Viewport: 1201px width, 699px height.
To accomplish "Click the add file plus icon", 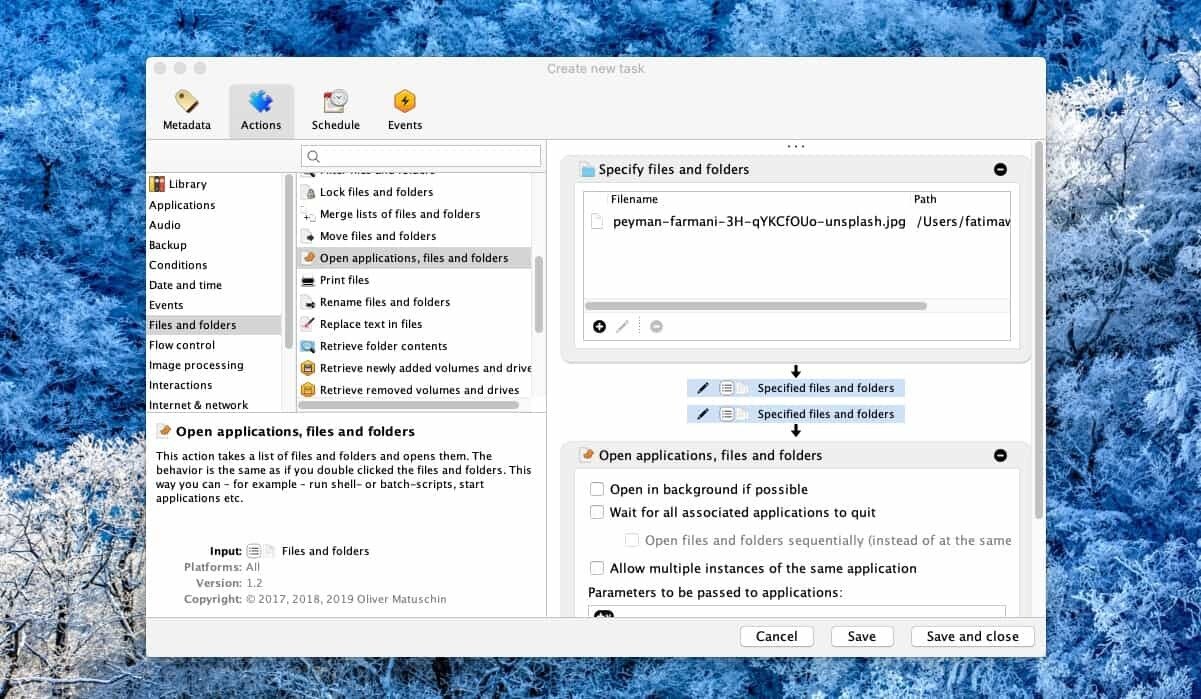I will pyautogui.click(x=599, y=326).
